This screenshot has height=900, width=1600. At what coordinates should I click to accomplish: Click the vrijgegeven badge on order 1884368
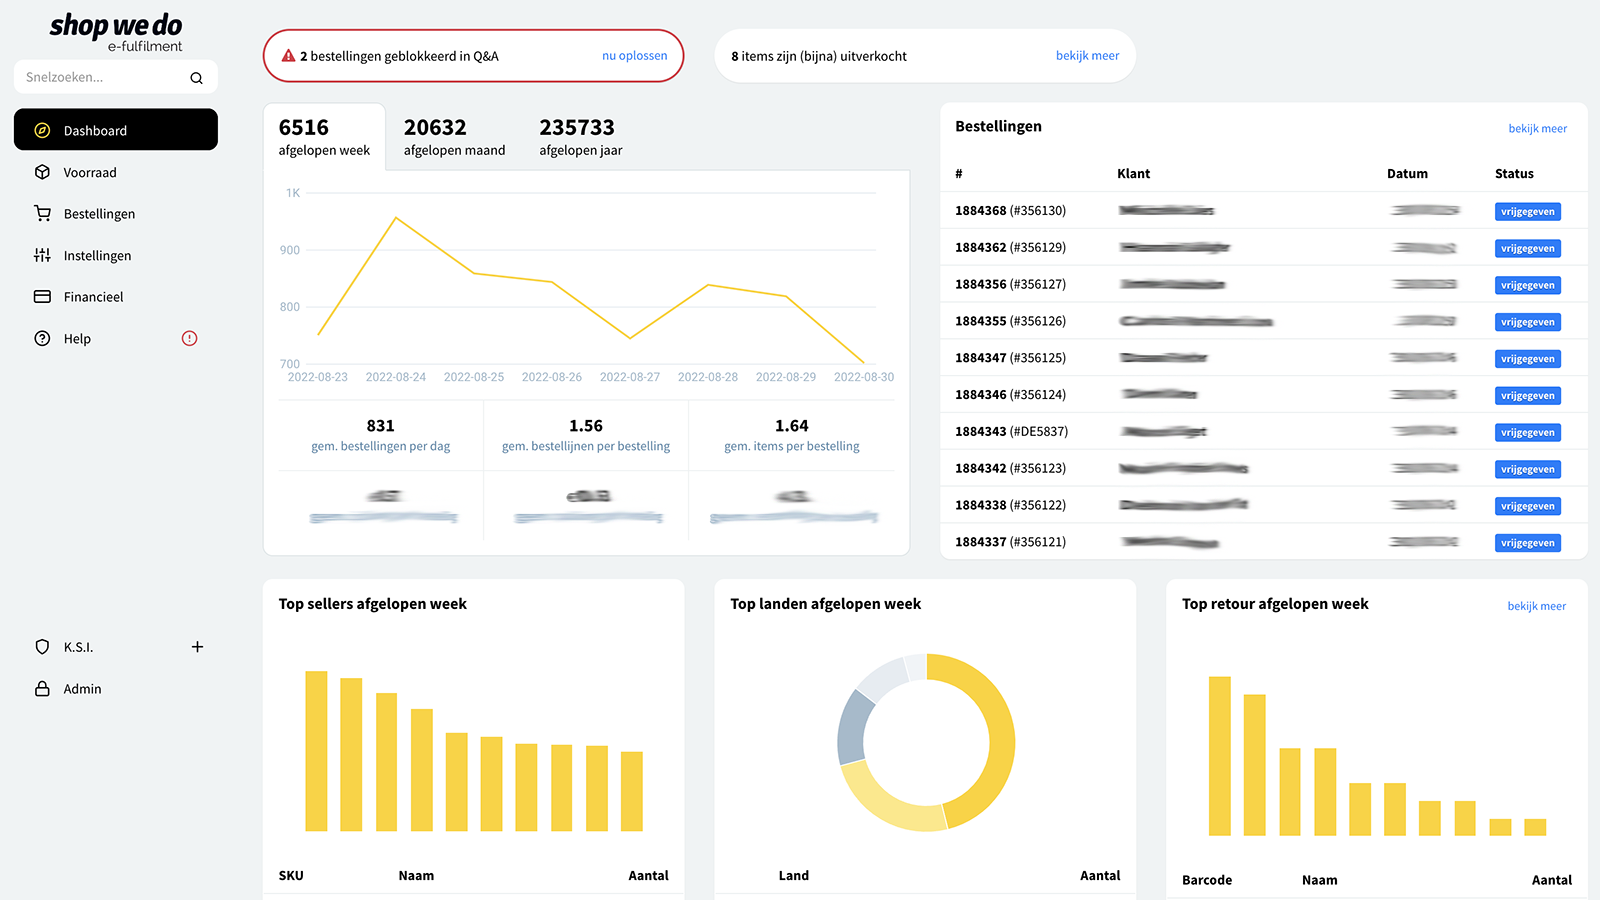[x=1527, y=212]
